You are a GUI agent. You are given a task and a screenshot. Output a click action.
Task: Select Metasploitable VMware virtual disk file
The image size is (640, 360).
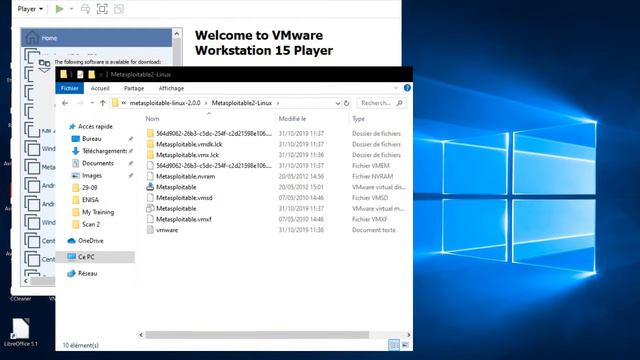(x=176, y=187)
